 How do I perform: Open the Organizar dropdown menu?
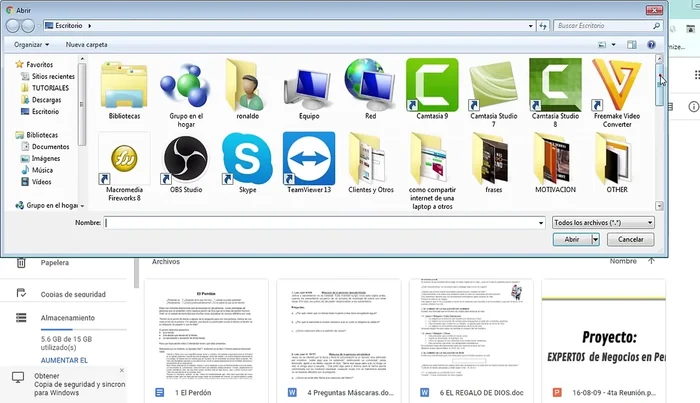point(31,45)
